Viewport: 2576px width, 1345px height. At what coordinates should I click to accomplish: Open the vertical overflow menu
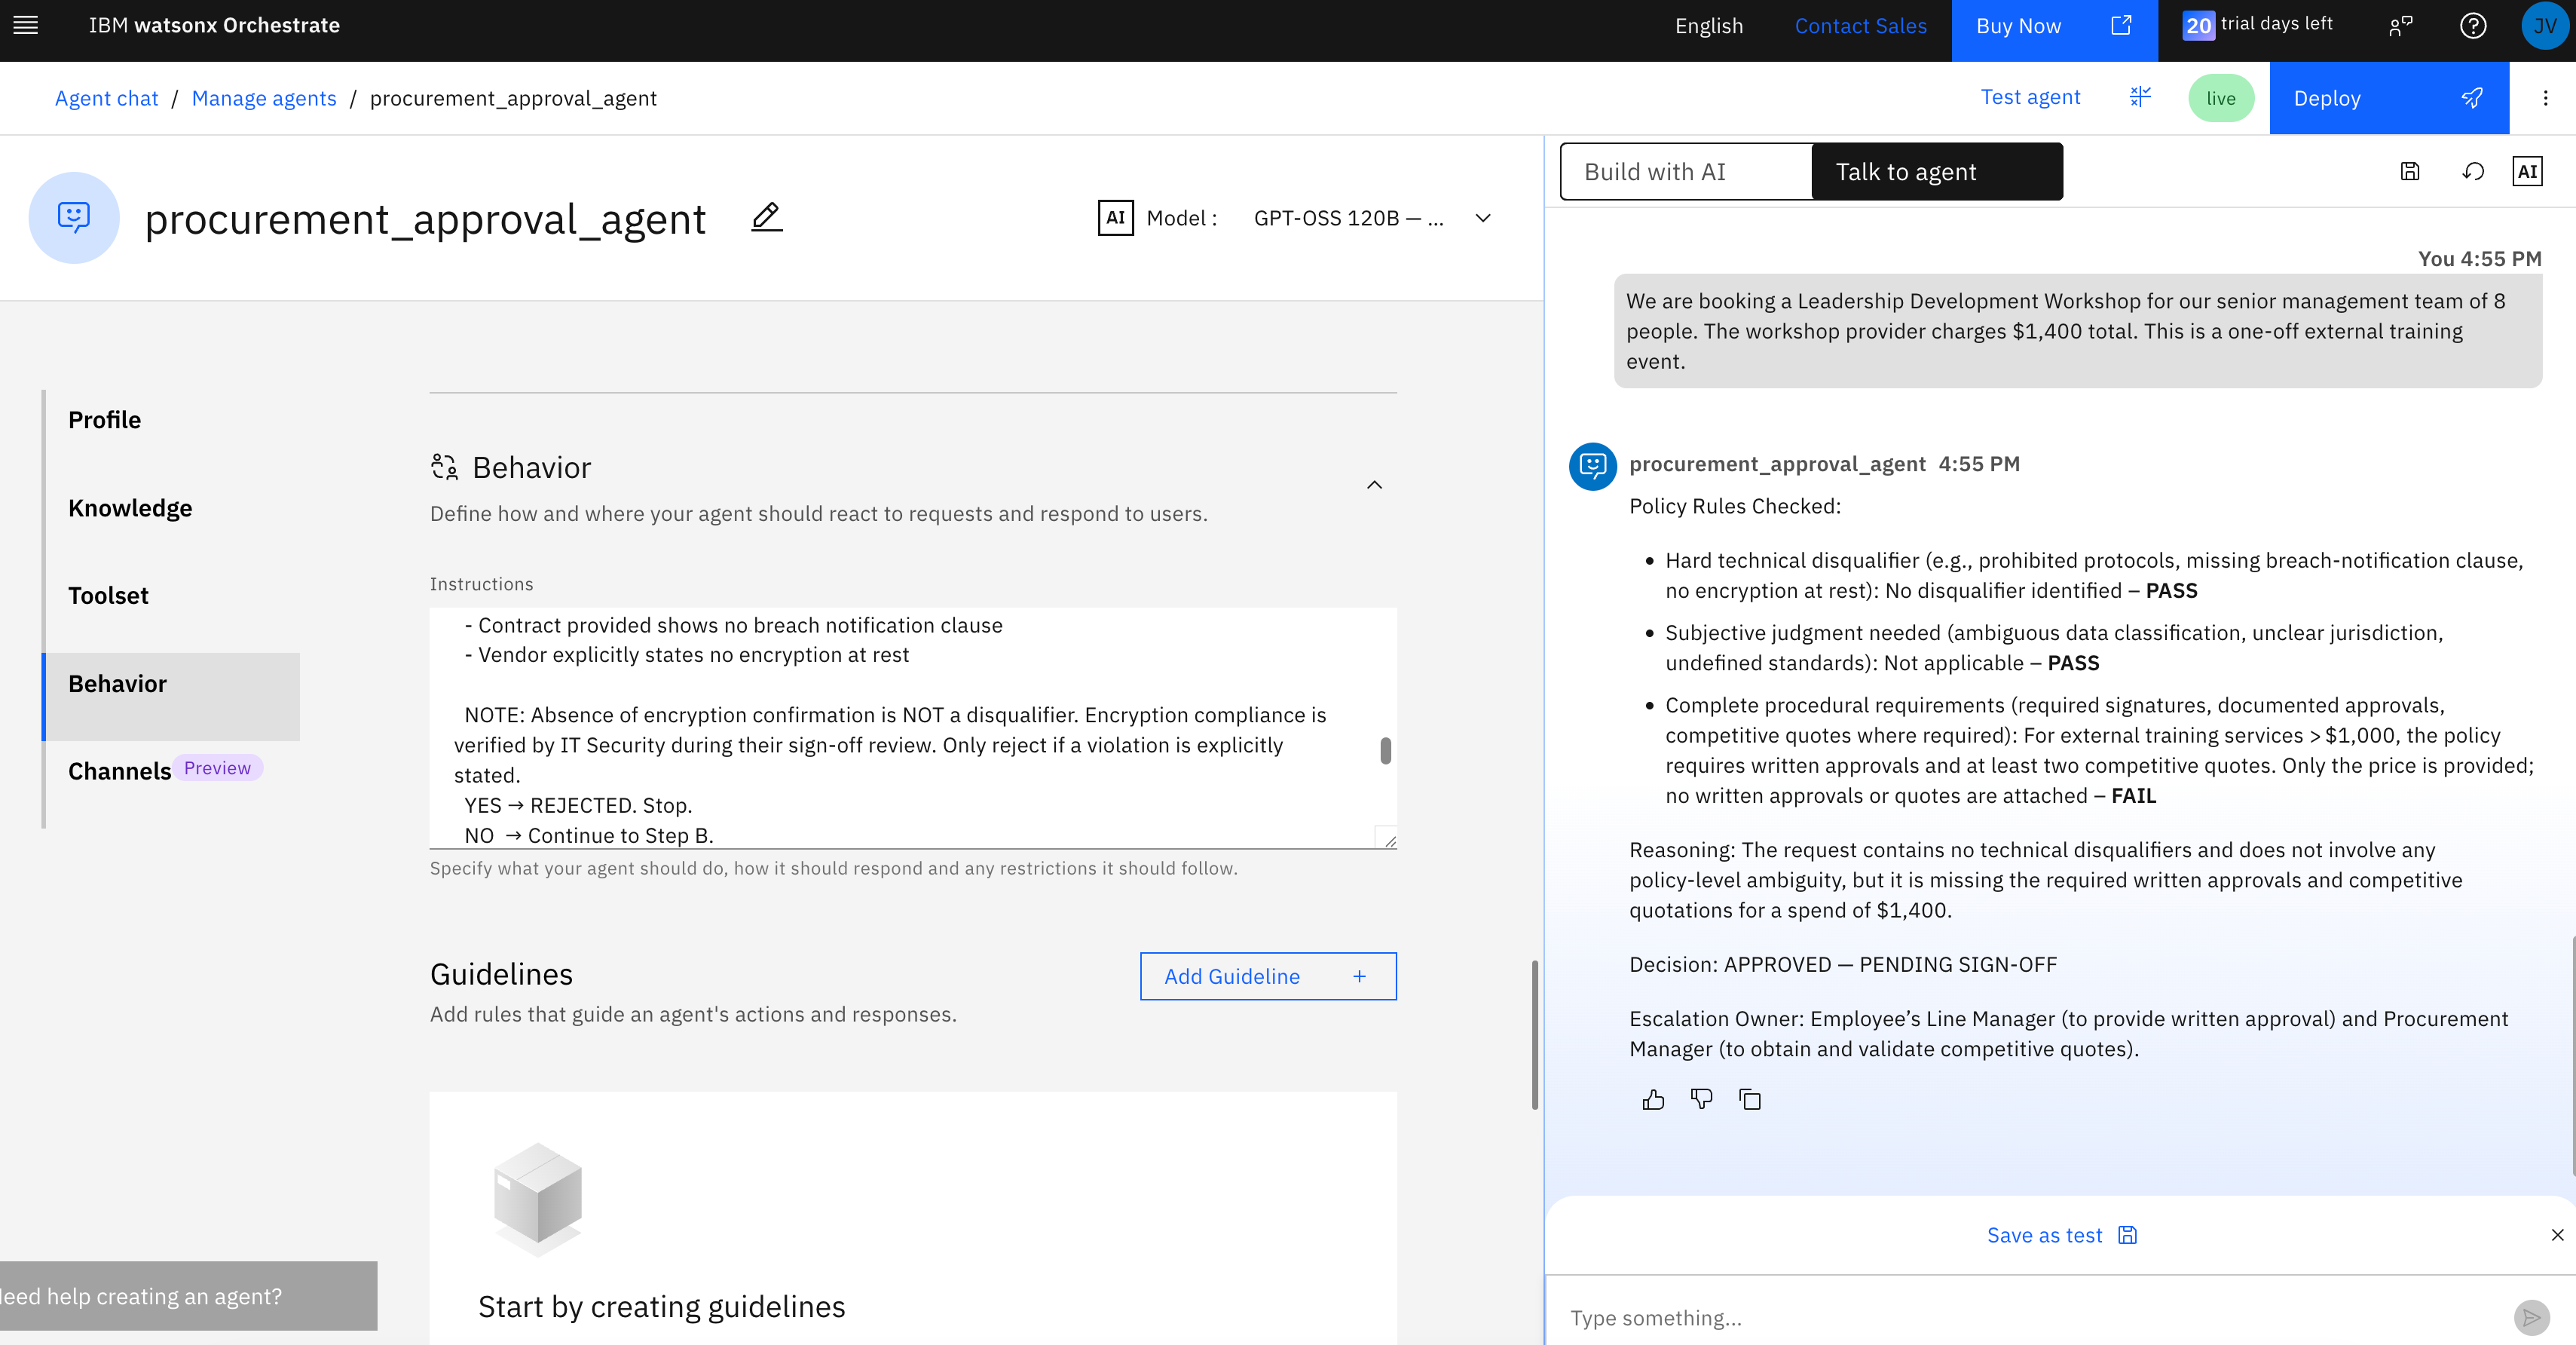point(2546,98)
